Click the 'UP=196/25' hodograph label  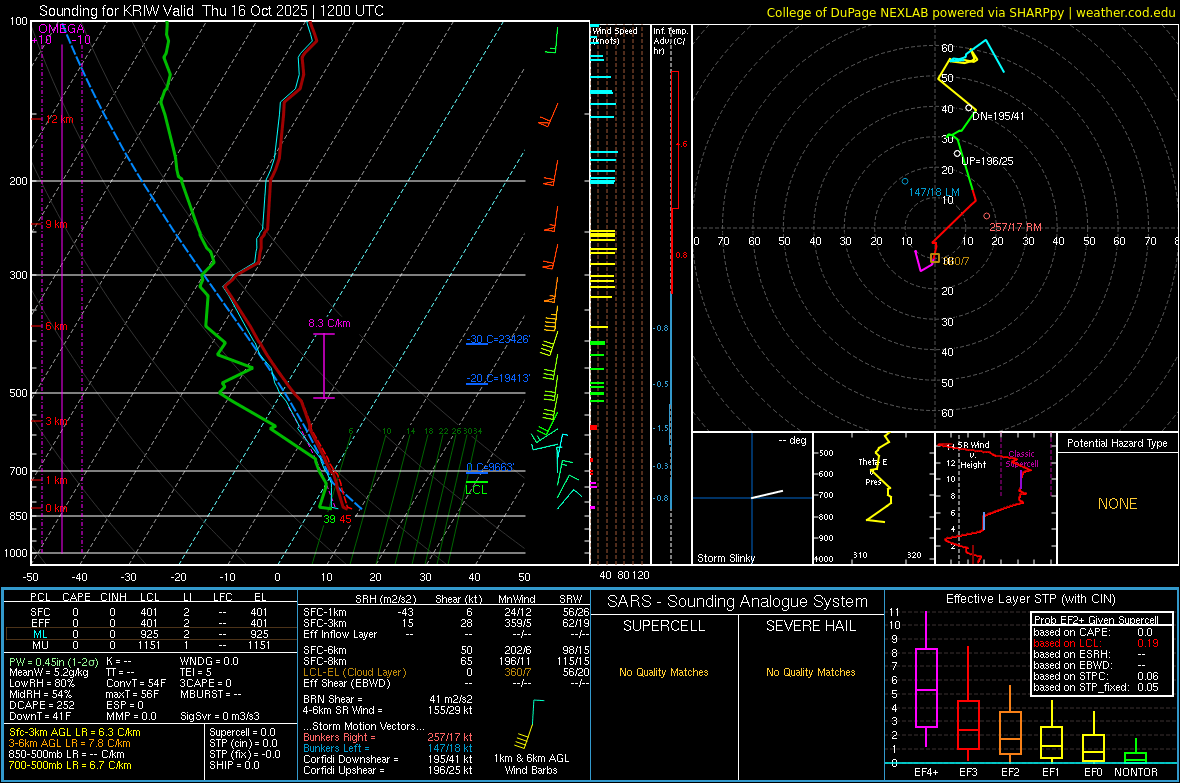tap(987, 161)
